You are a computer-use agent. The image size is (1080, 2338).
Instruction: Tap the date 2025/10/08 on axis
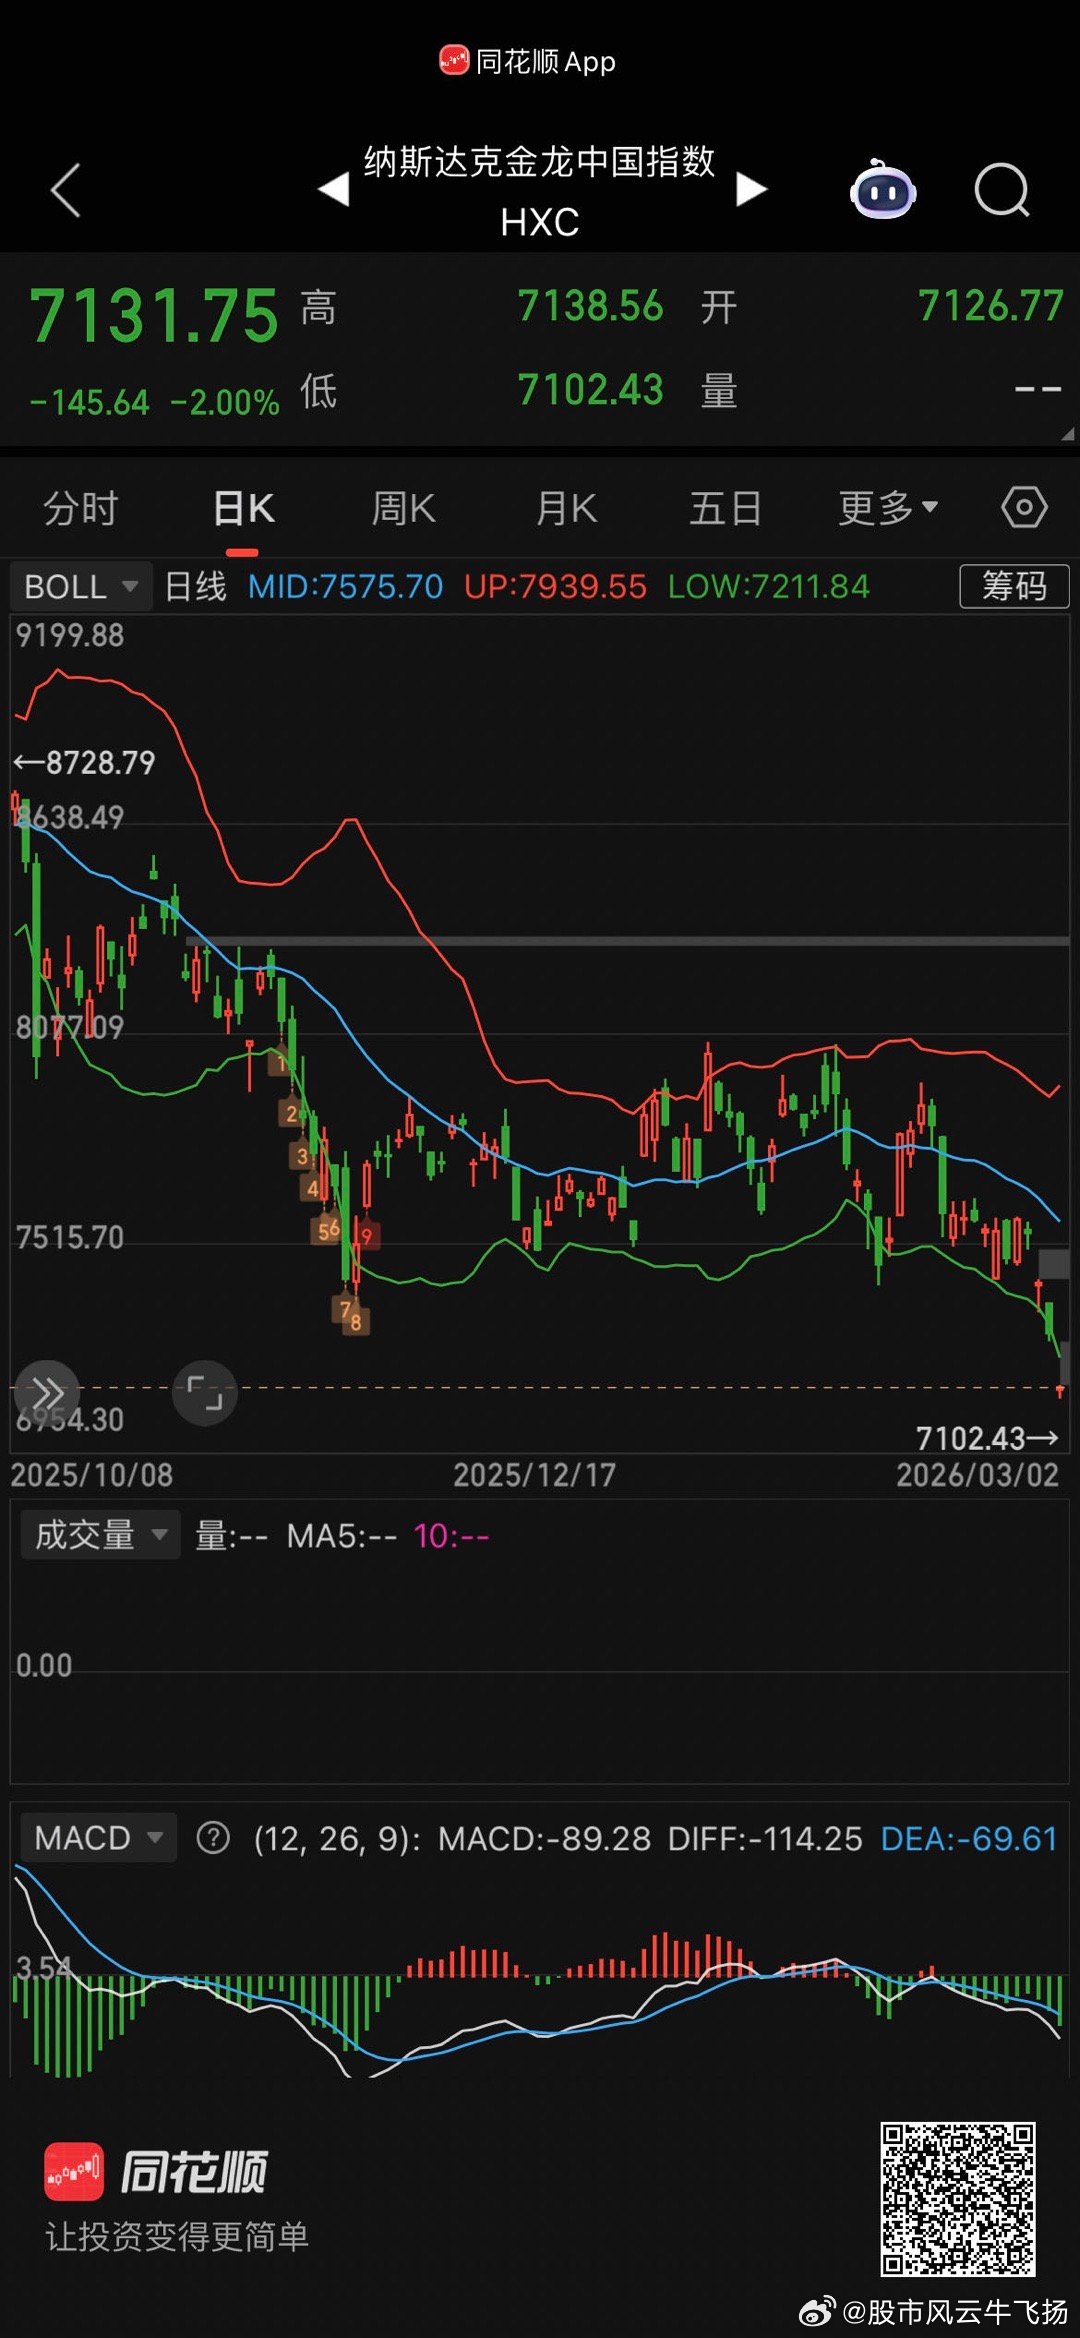92,1475
